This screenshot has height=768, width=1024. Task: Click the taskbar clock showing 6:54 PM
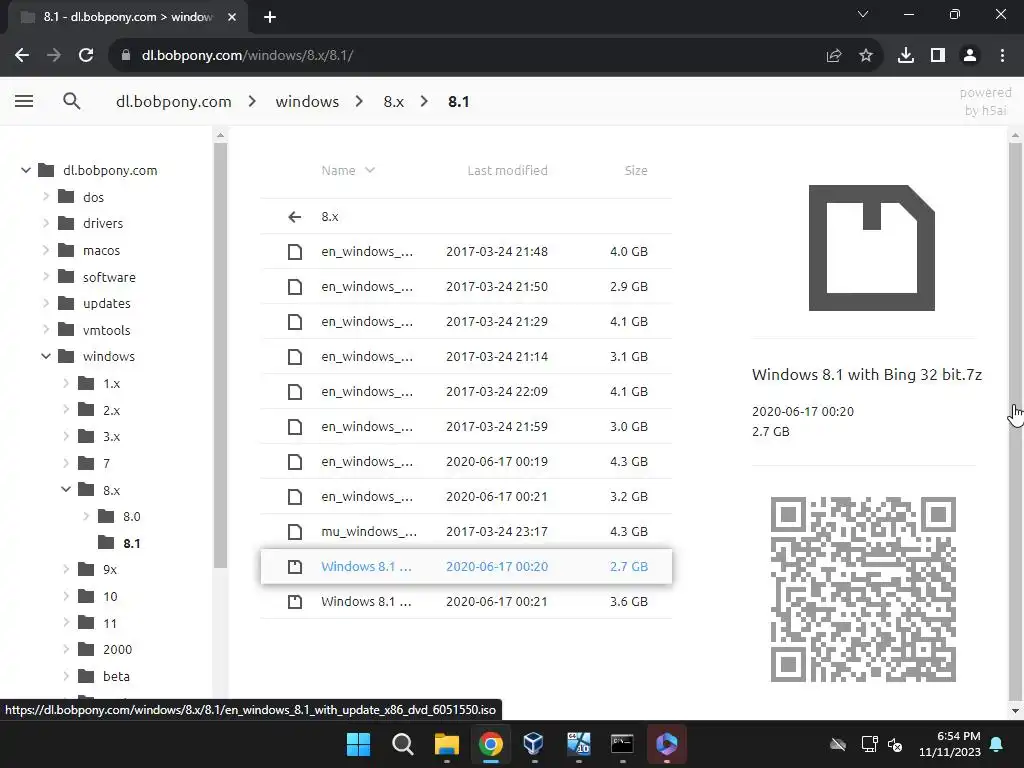click(950, 744)
